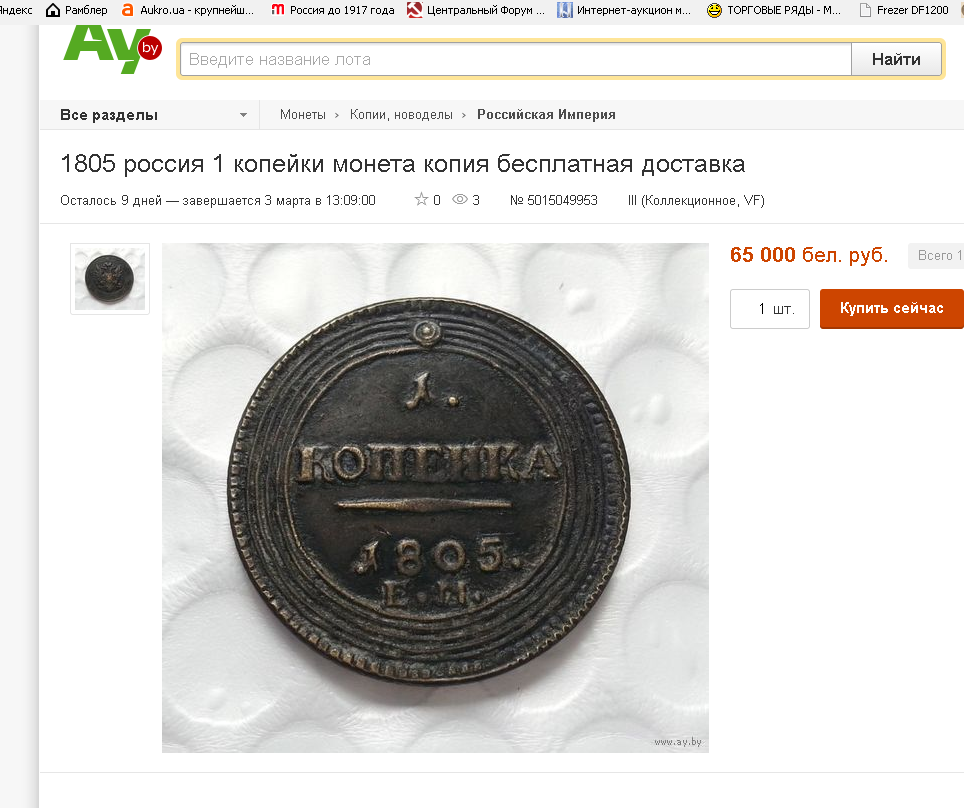The image size is (964, 808).
Task: Expand the Все разделы dropdown
Action: 154,115
